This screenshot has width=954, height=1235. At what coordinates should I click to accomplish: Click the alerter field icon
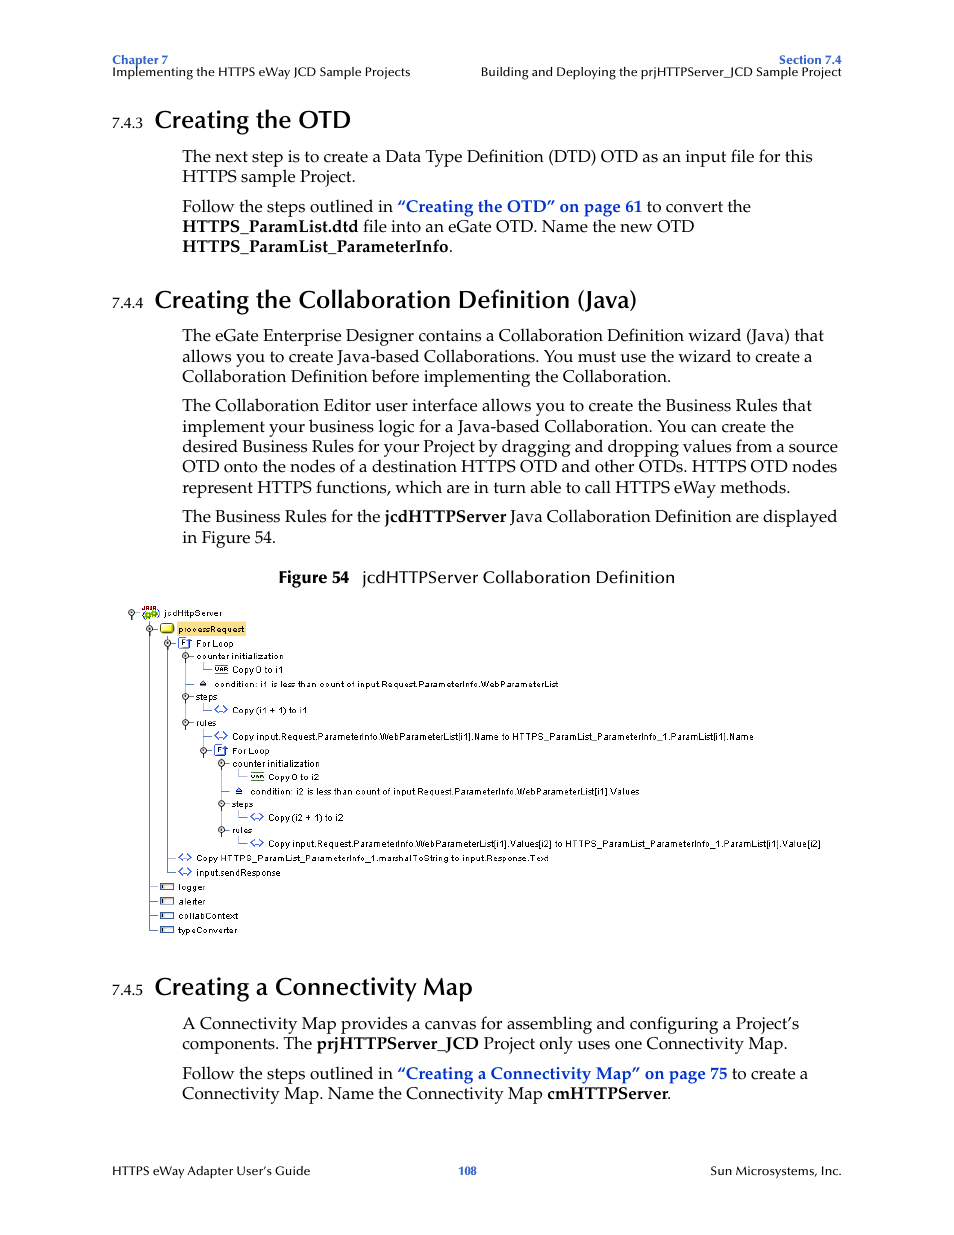click(x=167, y=901)
